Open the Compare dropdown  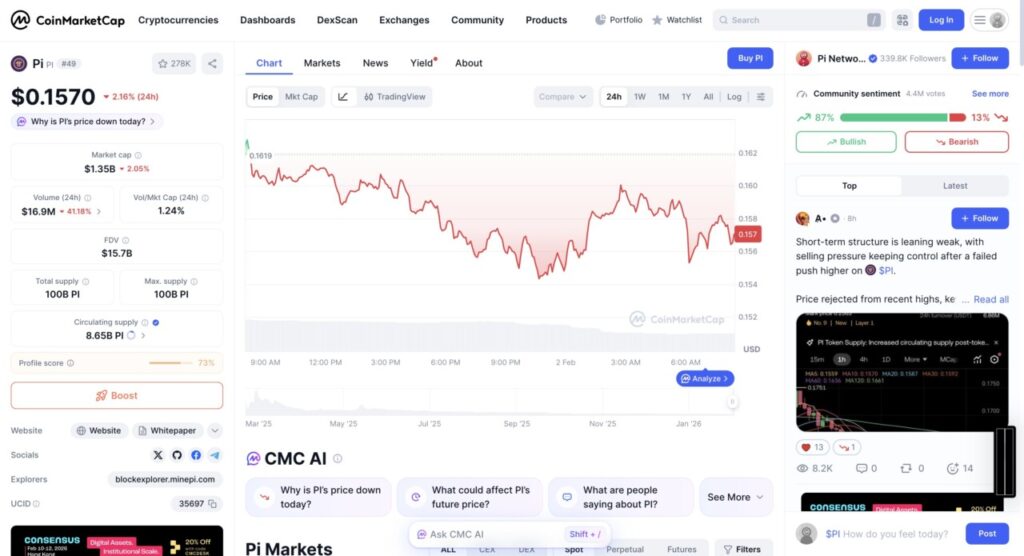[x=563, y=97]
